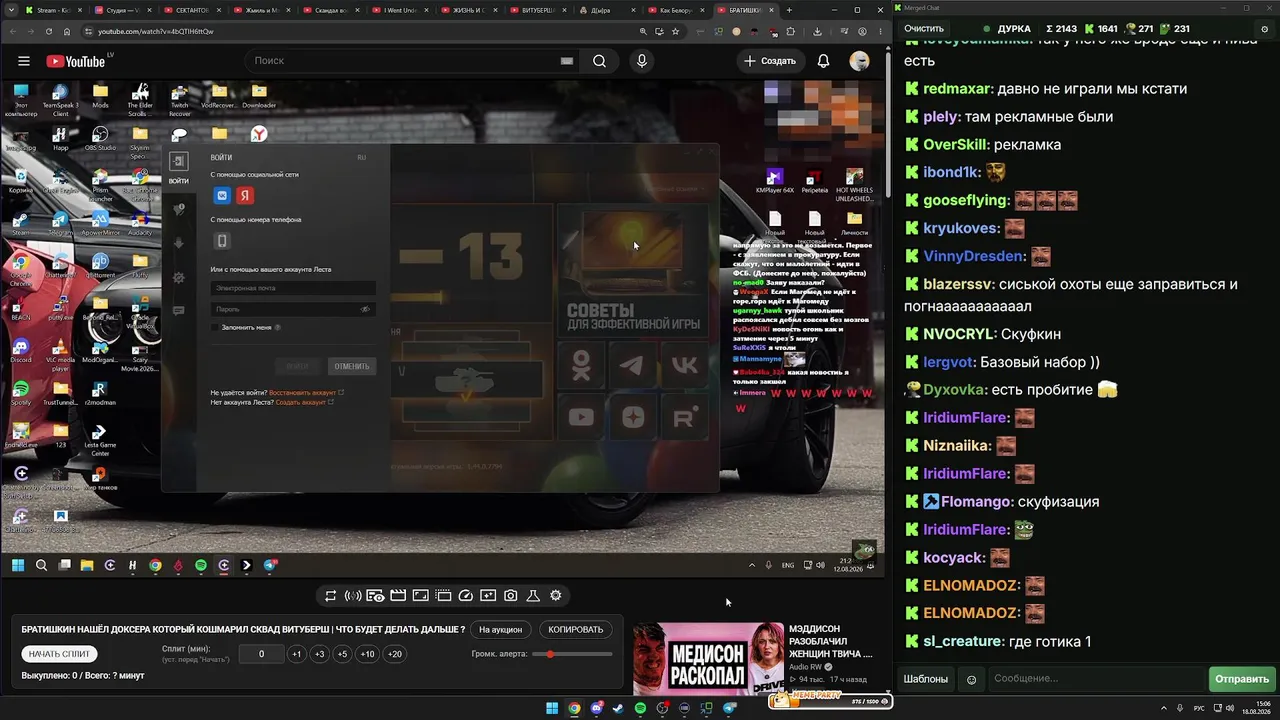1280x720 pixels.
Task: Open the "Шаблоны" templates button
Action: click(x=926, y=680)
